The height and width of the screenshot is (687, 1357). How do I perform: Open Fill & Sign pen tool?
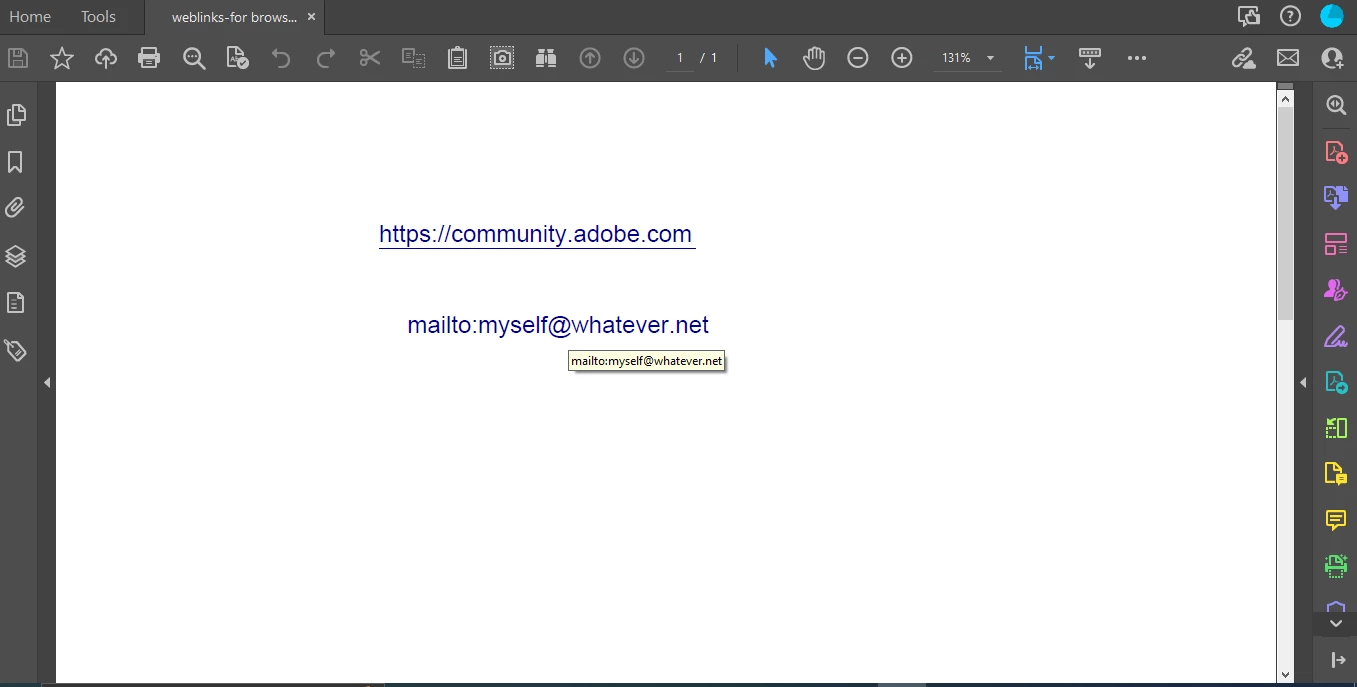[x=1336, y=336]
